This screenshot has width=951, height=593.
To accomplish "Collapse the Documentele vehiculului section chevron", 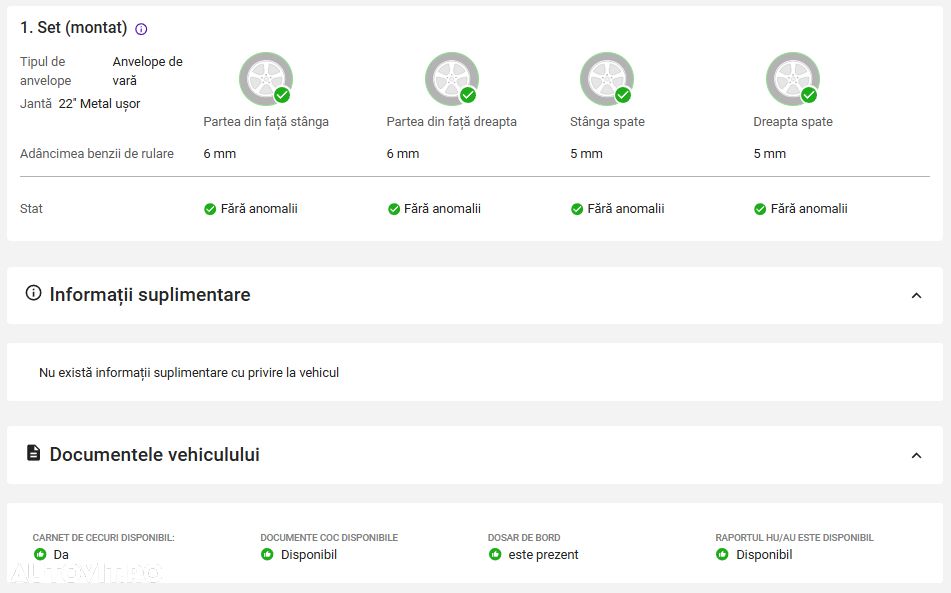I will click(916, 455).
